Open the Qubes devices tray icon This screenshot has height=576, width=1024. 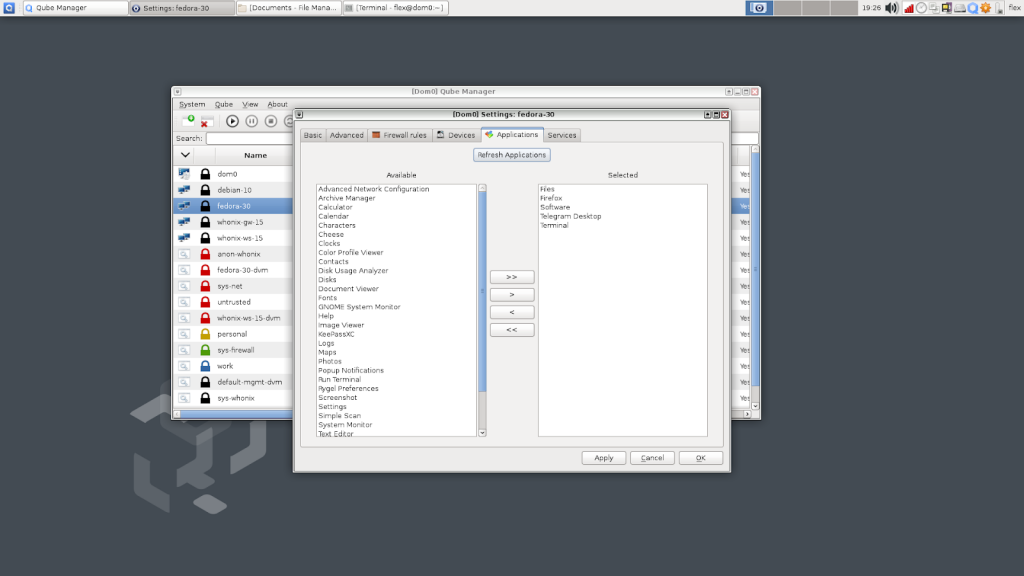[x=946, y=8]
